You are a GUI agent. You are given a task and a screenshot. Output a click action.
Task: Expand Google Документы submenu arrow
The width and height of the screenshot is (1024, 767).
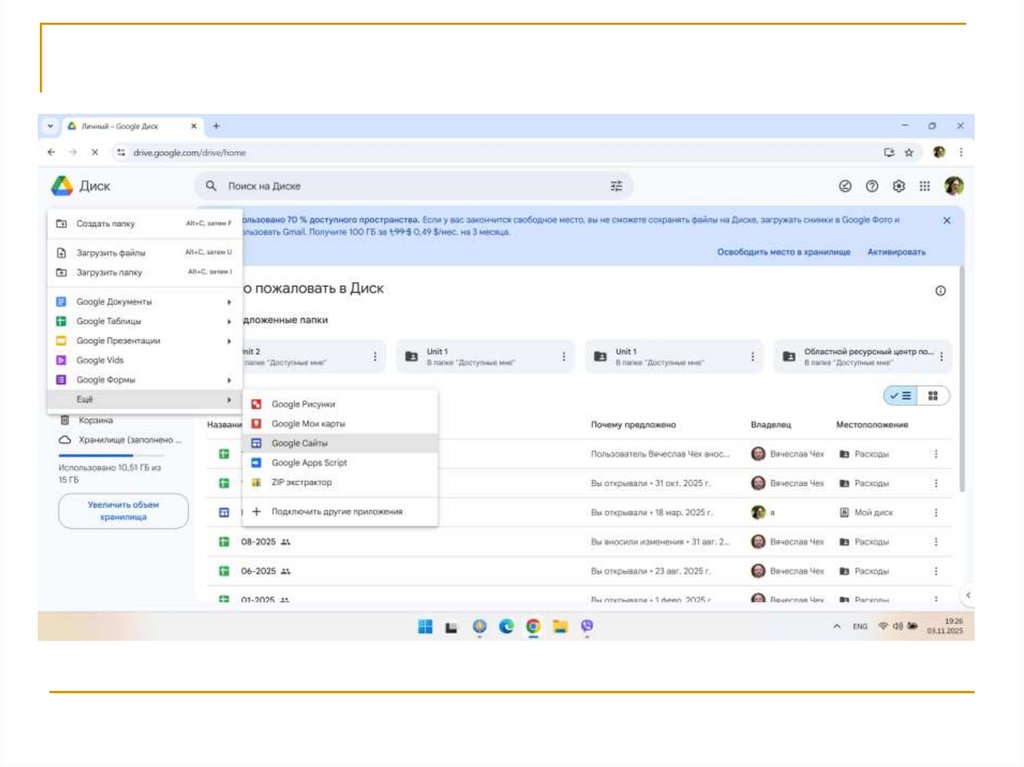click(x=229, y=302)
